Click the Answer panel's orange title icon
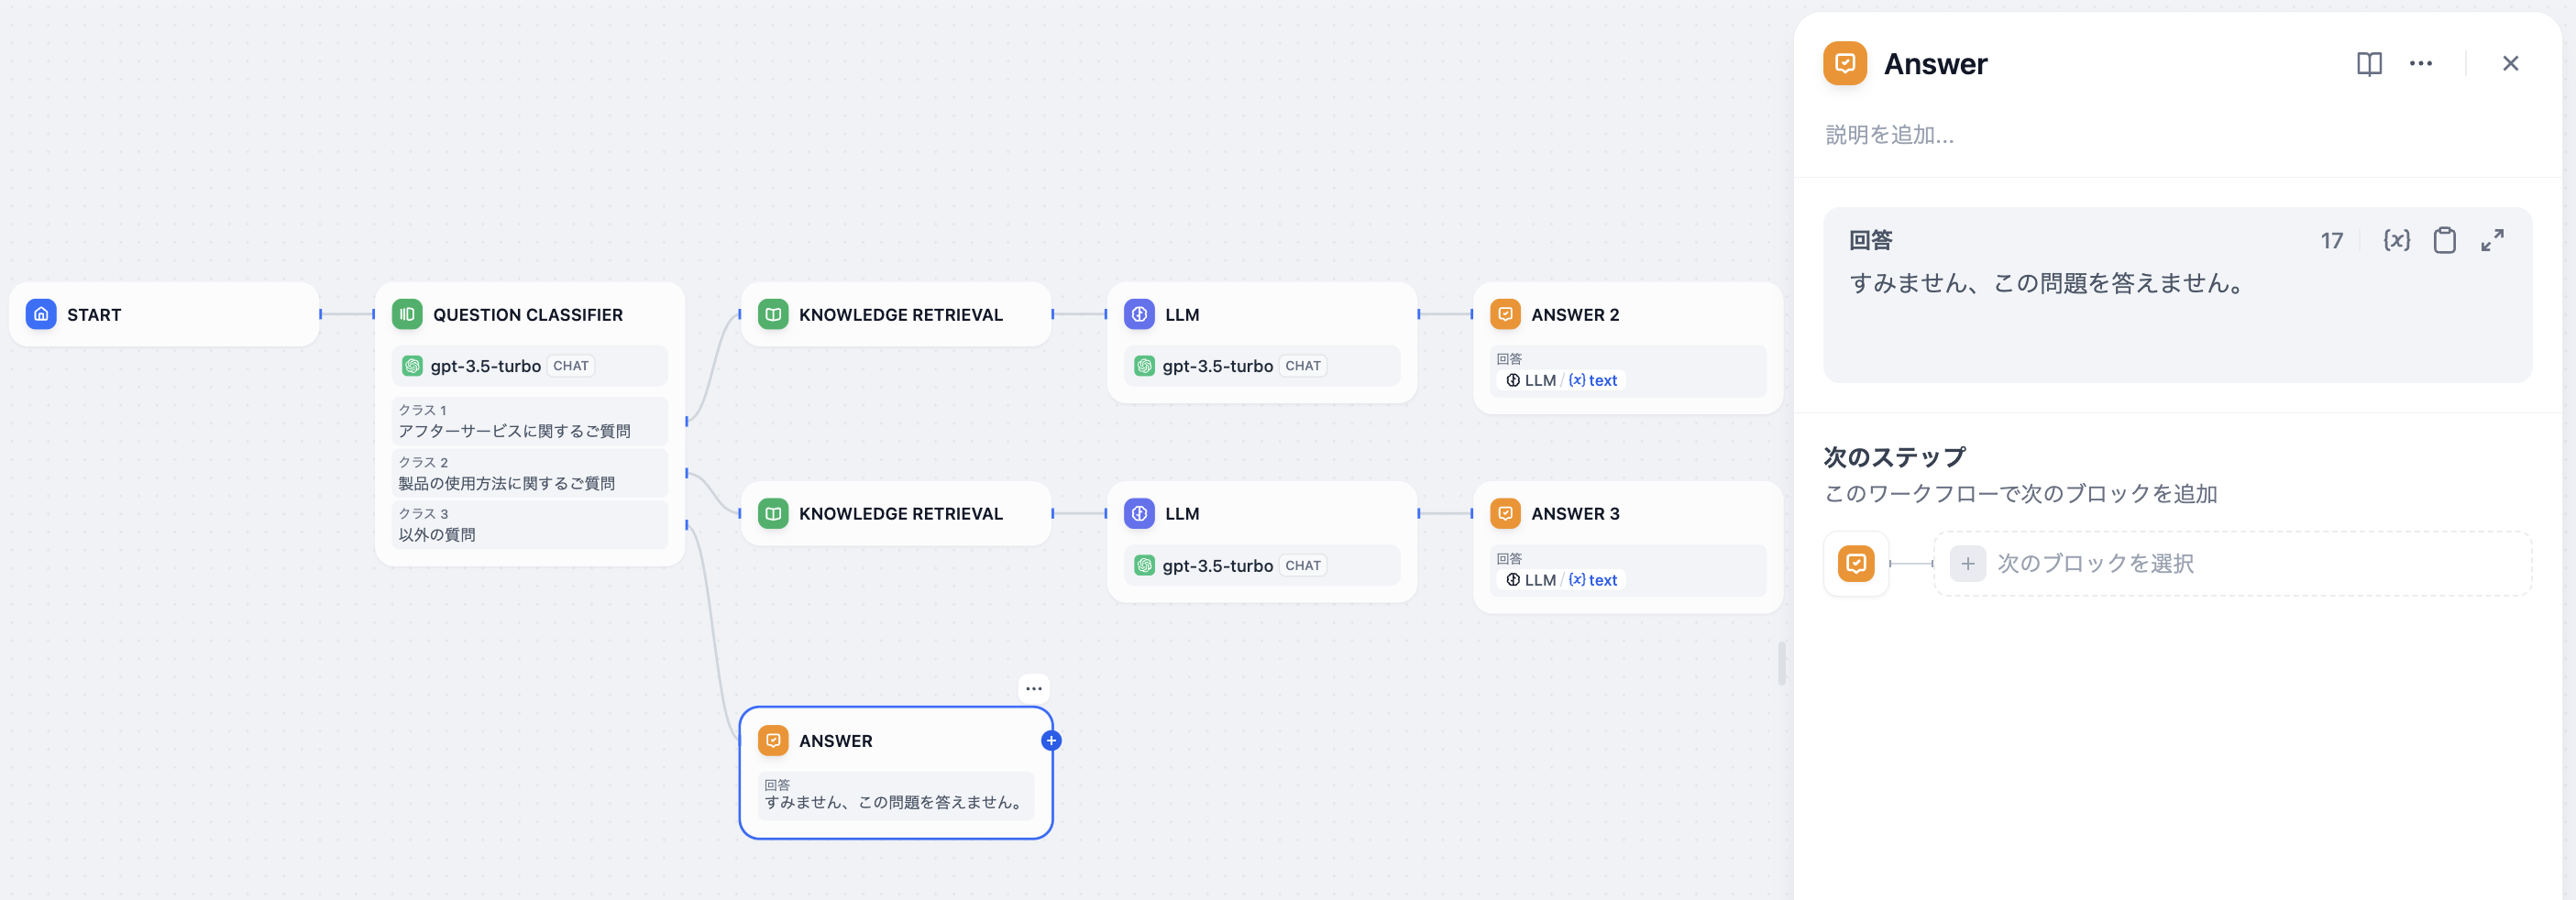The image size is (2576, 900). tap(1845, 64)
